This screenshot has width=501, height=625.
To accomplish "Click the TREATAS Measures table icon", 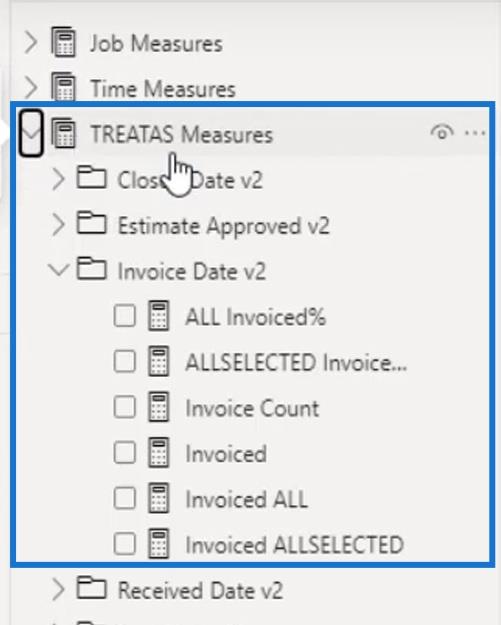I will [x=63, y=133].
